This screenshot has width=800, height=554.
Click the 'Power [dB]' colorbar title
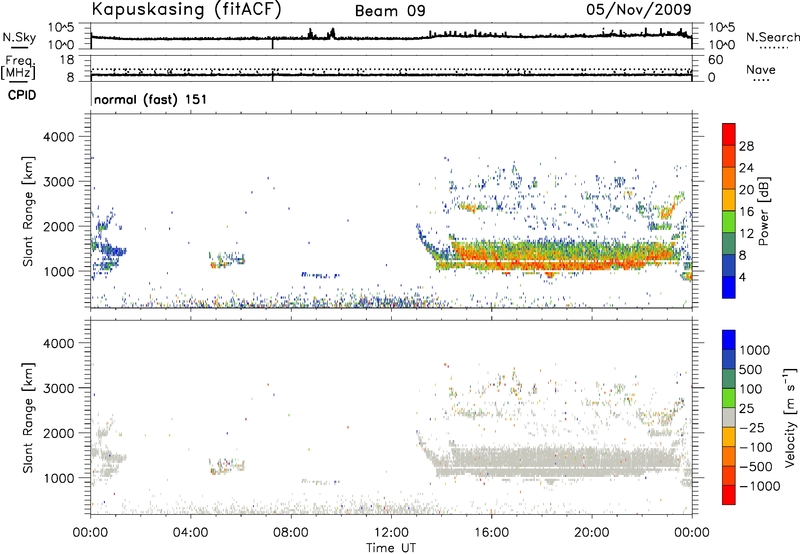tap(763, 211)
